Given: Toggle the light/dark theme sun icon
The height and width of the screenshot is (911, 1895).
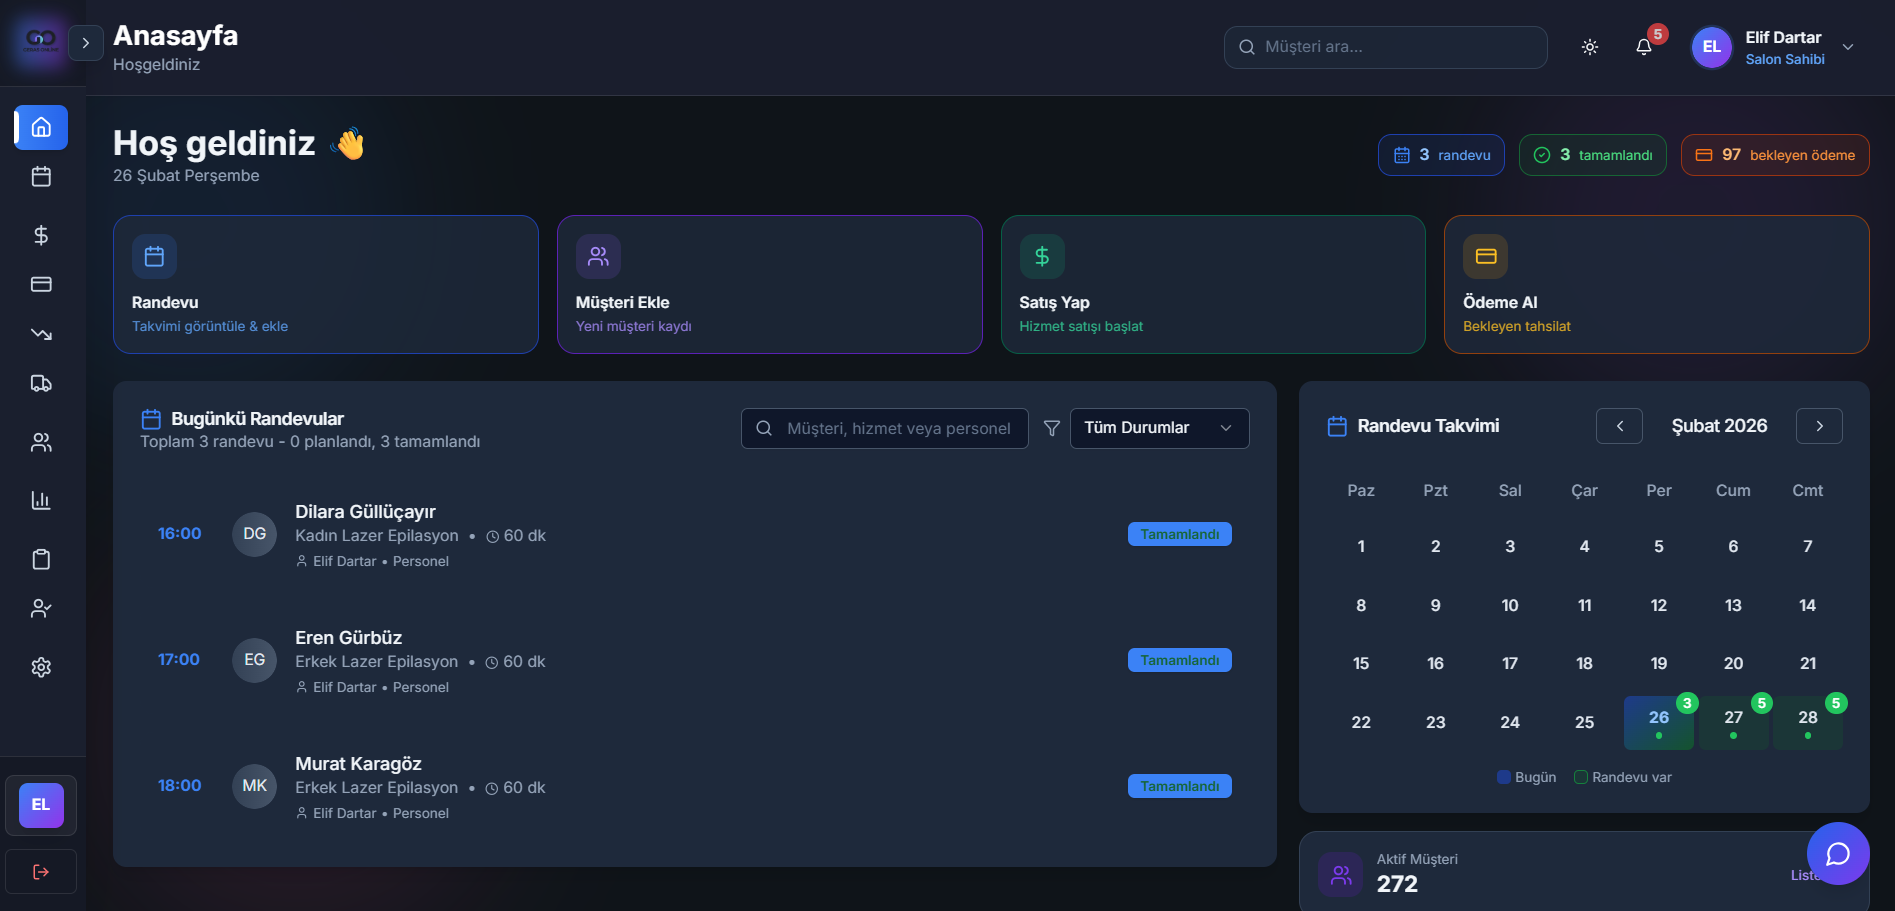Looking at the screenshot, I should (x=1589, y=47).
